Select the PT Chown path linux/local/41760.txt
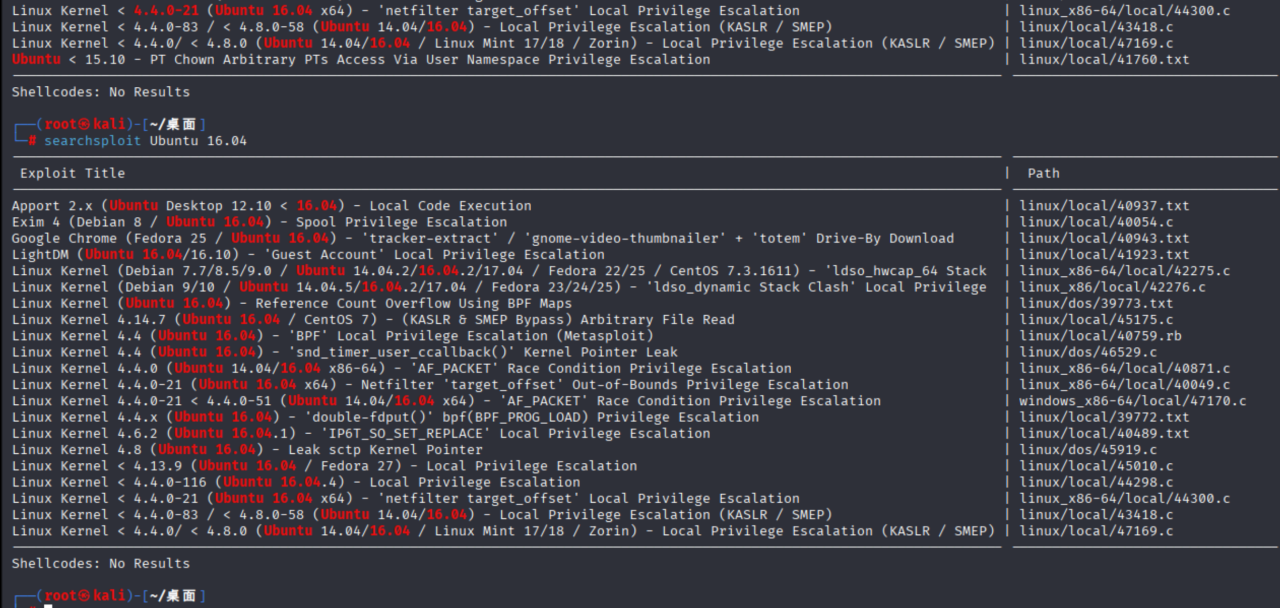The width and height of the screenshot is (1280, 608). tap(1104, 59)
